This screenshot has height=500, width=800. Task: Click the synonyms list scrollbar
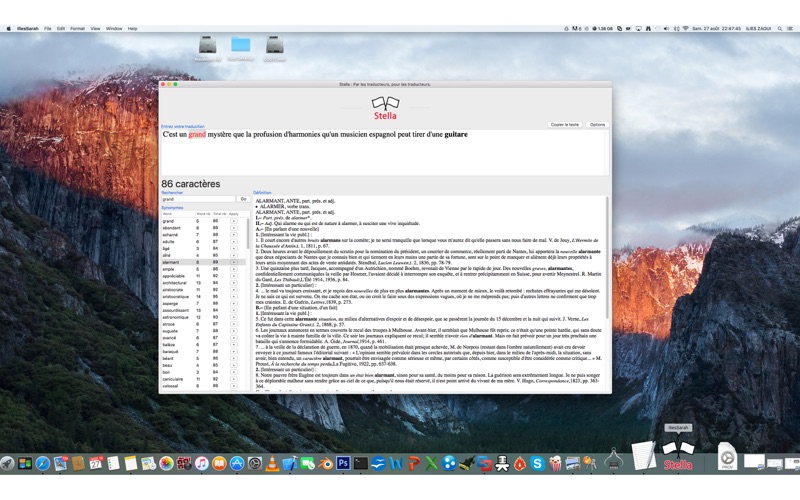click(x=248, y=235)
